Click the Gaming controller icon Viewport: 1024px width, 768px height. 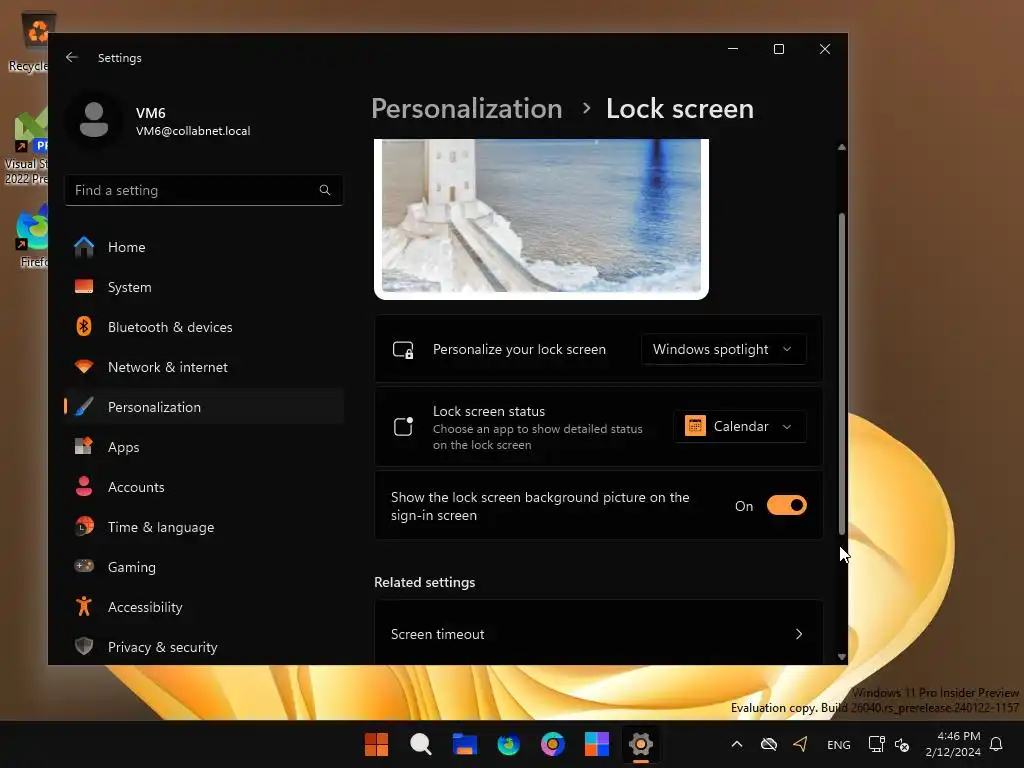pos(84,566)
